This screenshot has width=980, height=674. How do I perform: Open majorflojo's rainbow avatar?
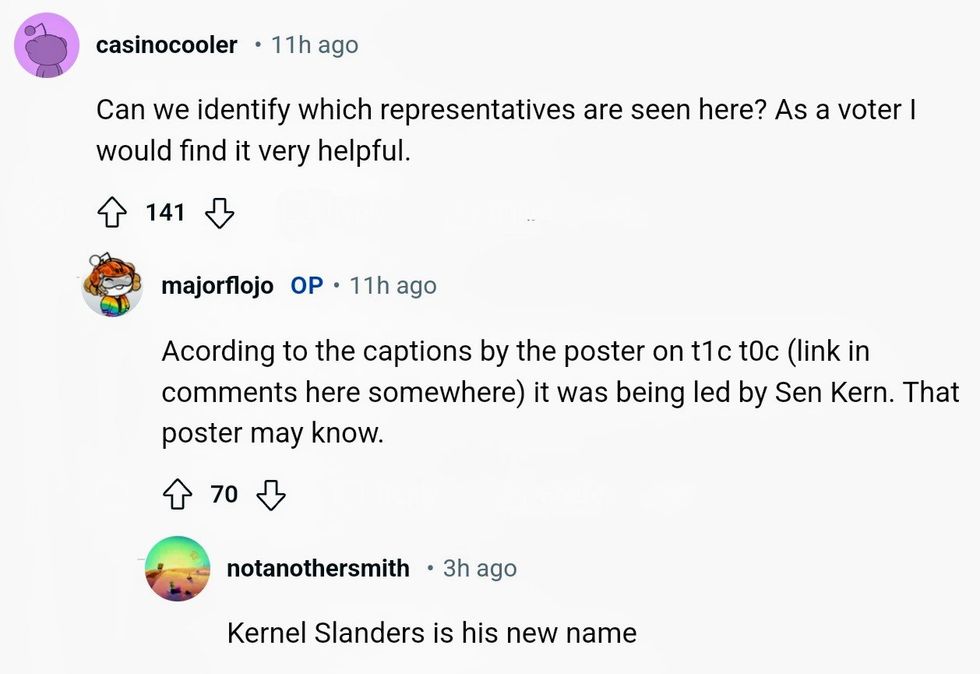(113, 285)
